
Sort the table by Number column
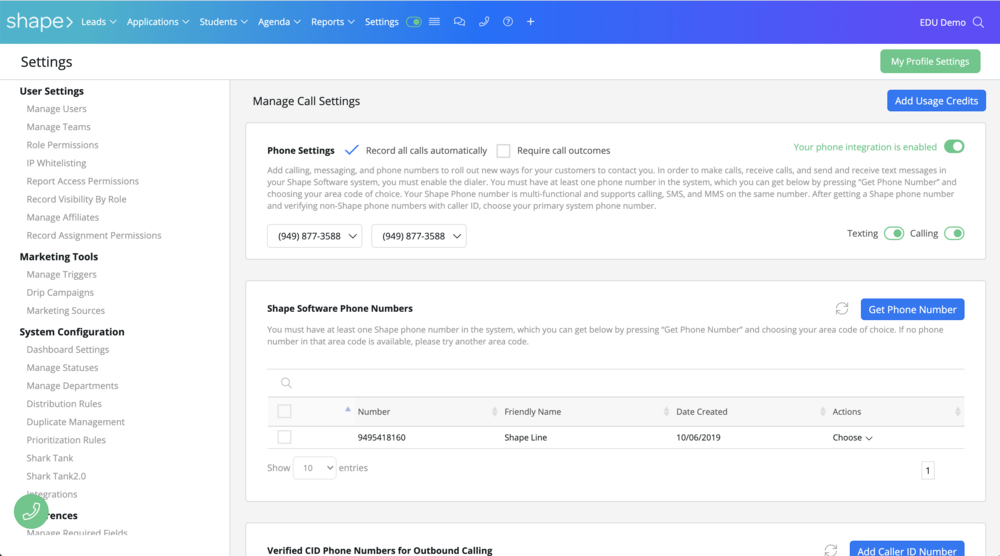pyautogui.click(x=374, y=412)
